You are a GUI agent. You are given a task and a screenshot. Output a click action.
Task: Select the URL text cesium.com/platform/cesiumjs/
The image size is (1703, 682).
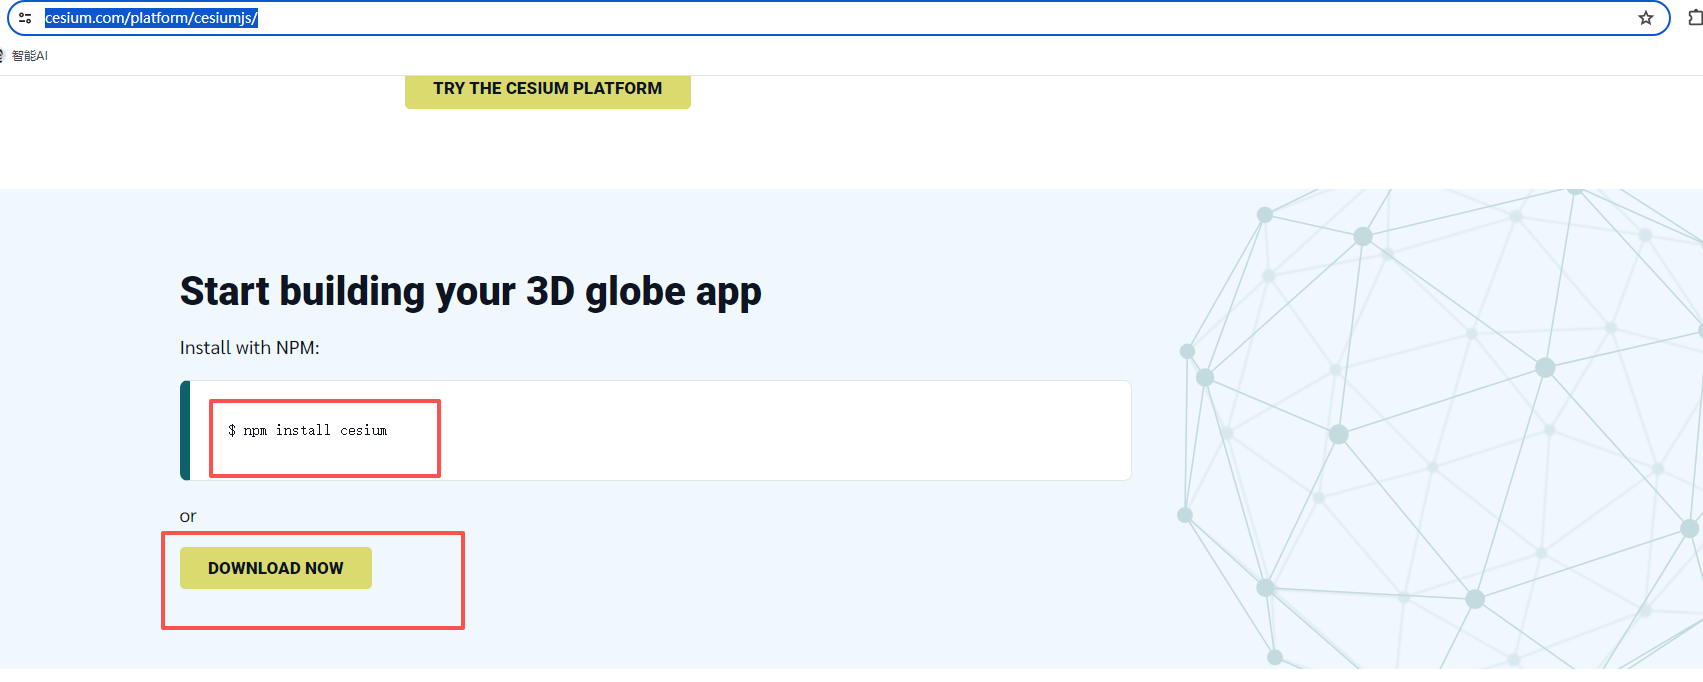pyautogui.click(x=151, y=18)
